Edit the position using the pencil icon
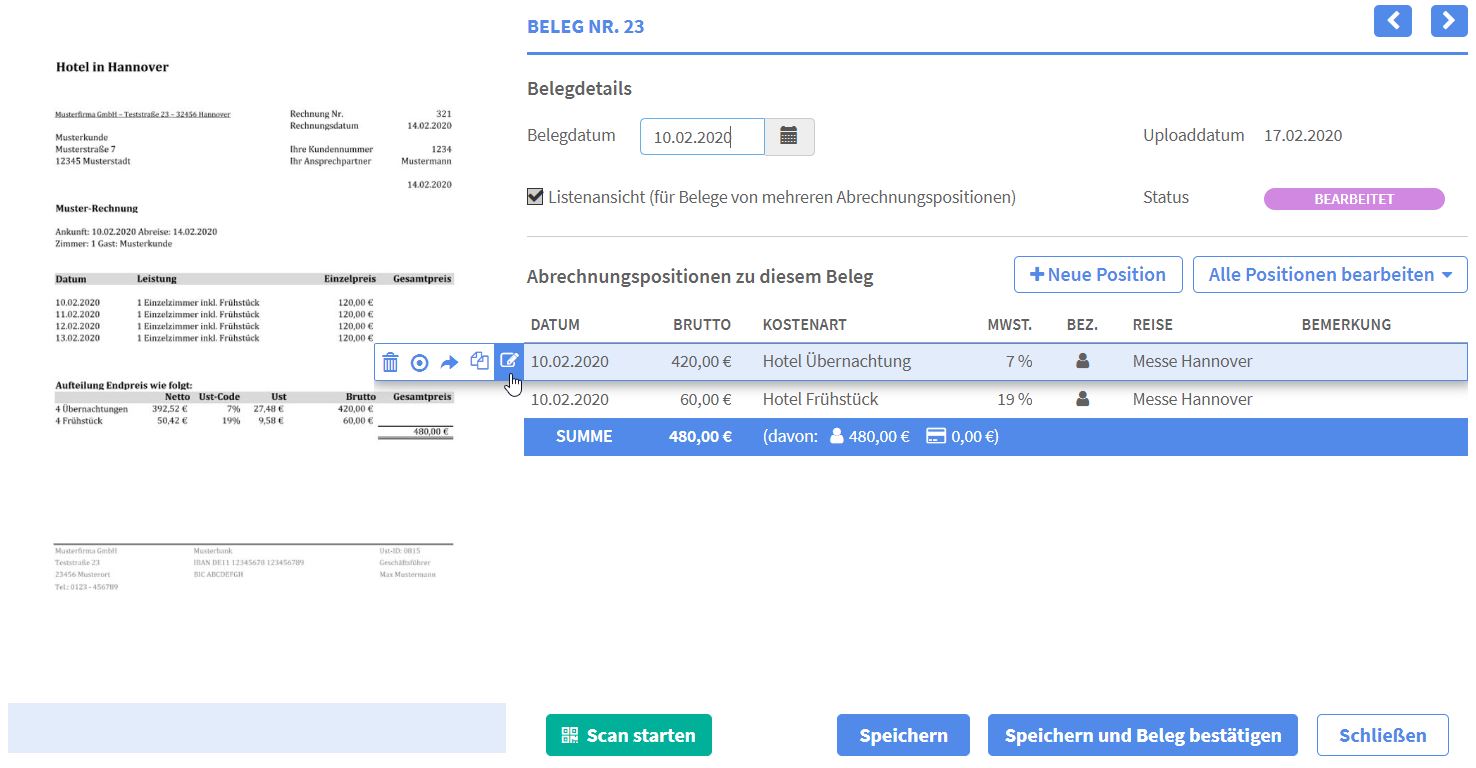 click(509, 362)
